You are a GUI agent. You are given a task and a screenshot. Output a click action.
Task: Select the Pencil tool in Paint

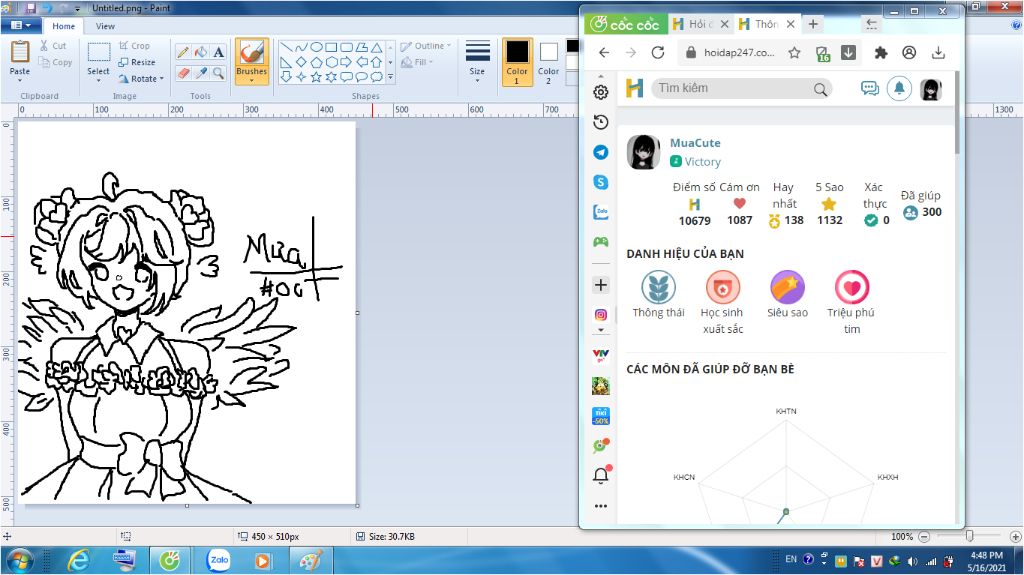[x=184, y=52]
